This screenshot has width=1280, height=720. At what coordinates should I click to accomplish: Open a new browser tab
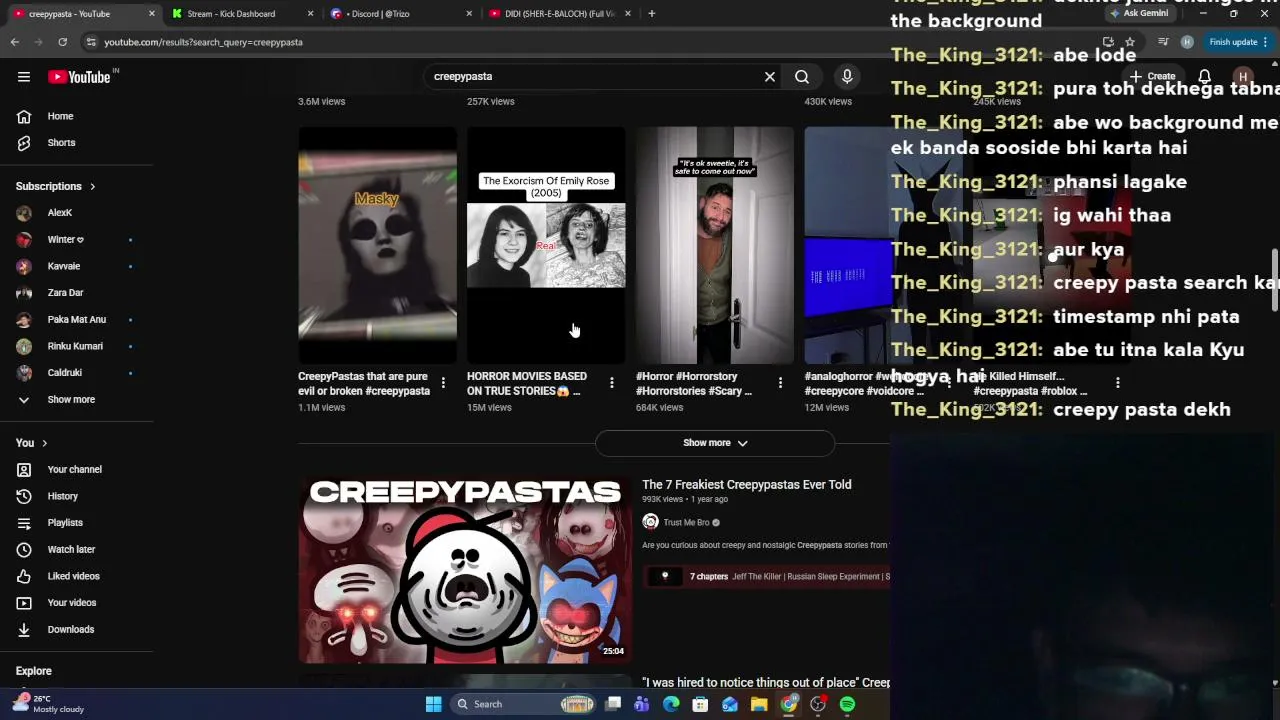click(652, 14)
